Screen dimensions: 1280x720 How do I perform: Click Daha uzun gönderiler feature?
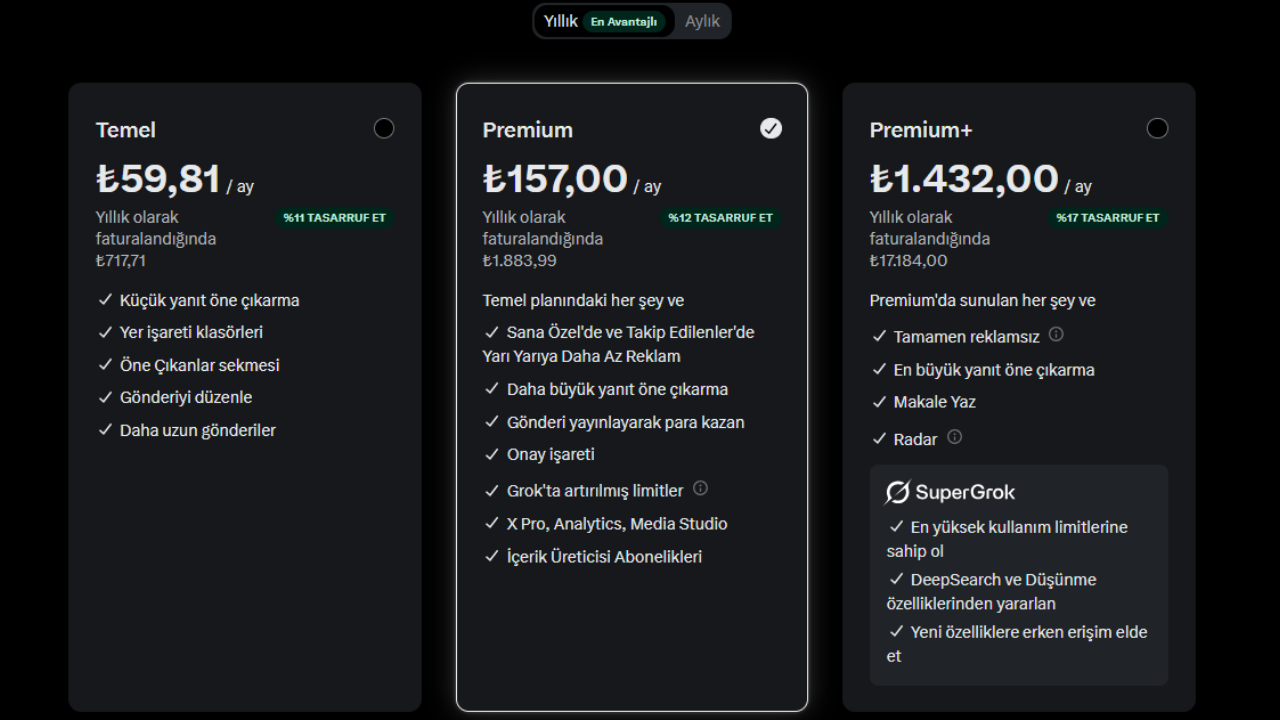click(x=198, y=430)
